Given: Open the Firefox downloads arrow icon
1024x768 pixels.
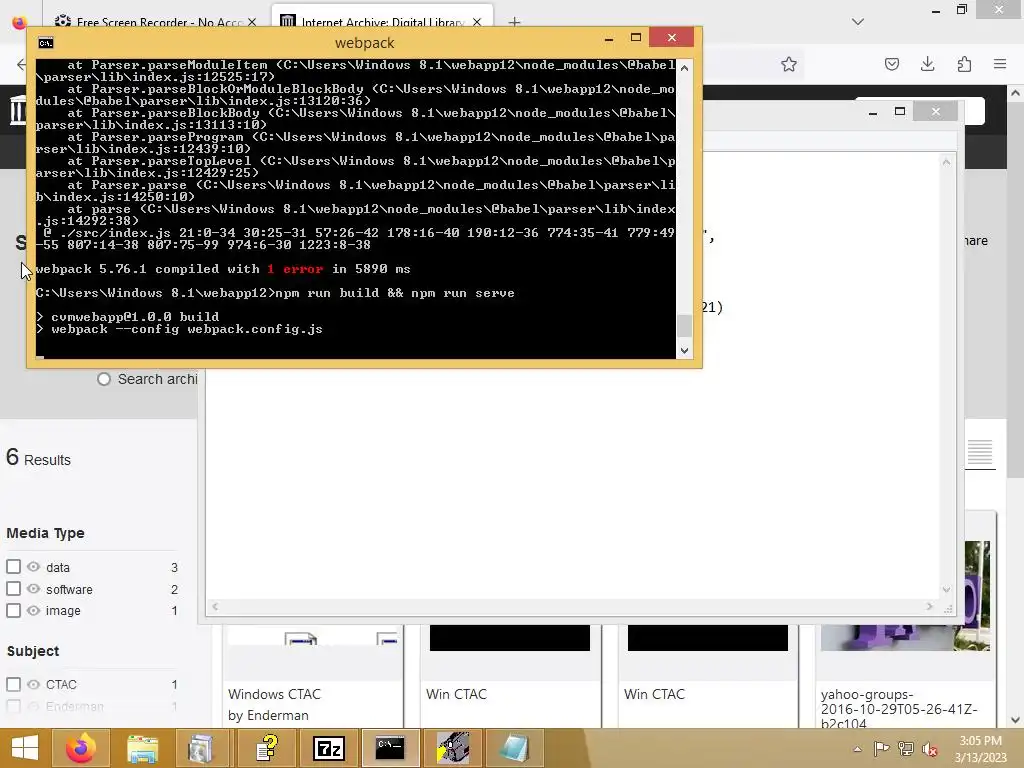Looking at the screenshot, I should 927,64.
